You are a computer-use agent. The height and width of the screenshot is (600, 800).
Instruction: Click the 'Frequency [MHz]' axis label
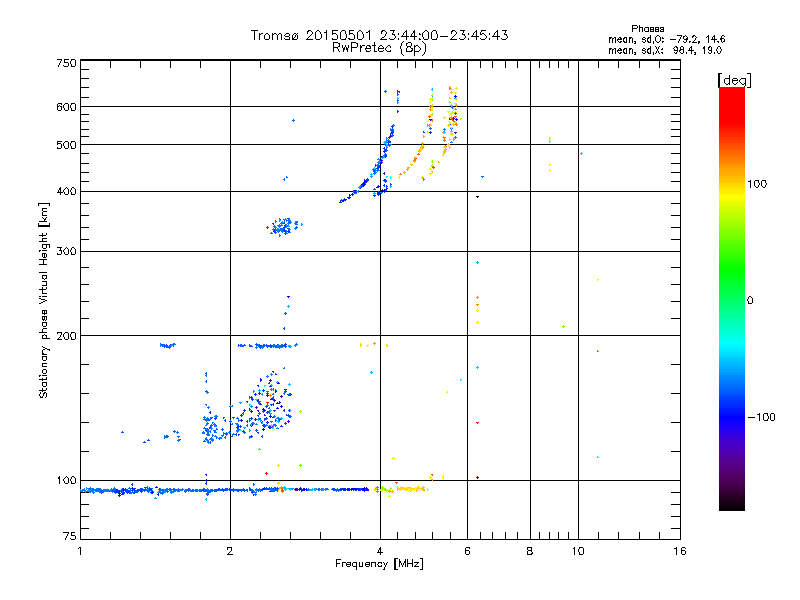click(x=379, y=564)
